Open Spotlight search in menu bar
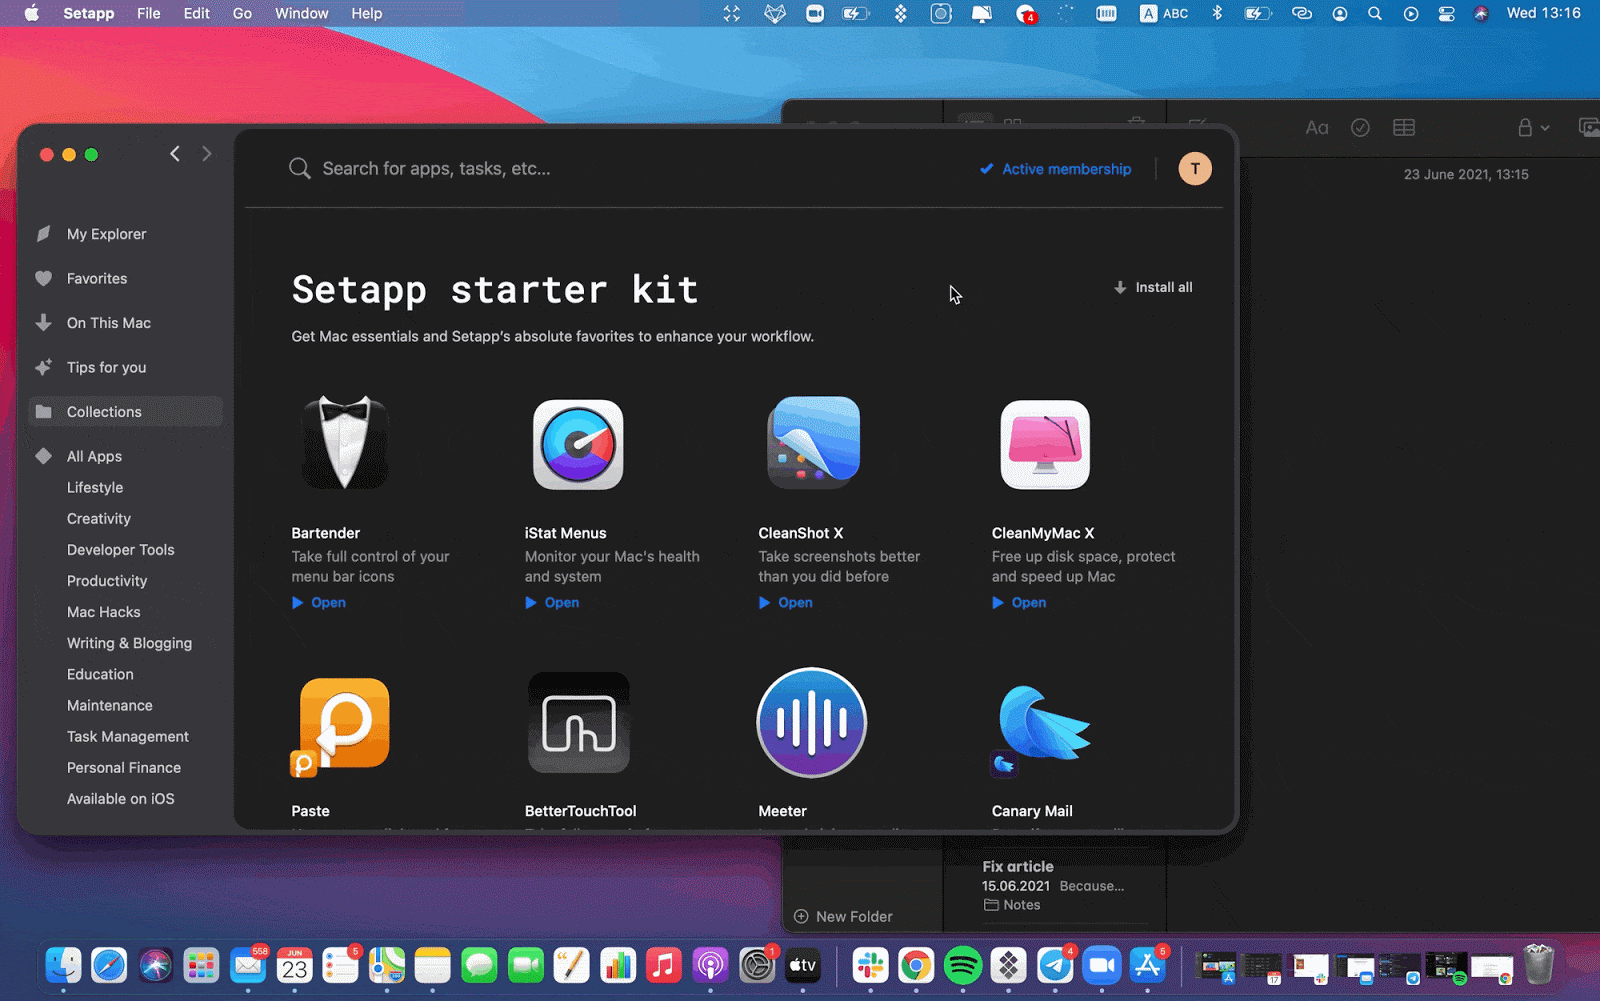This screenshot has width=1600, height=1001. (1375, 13)
